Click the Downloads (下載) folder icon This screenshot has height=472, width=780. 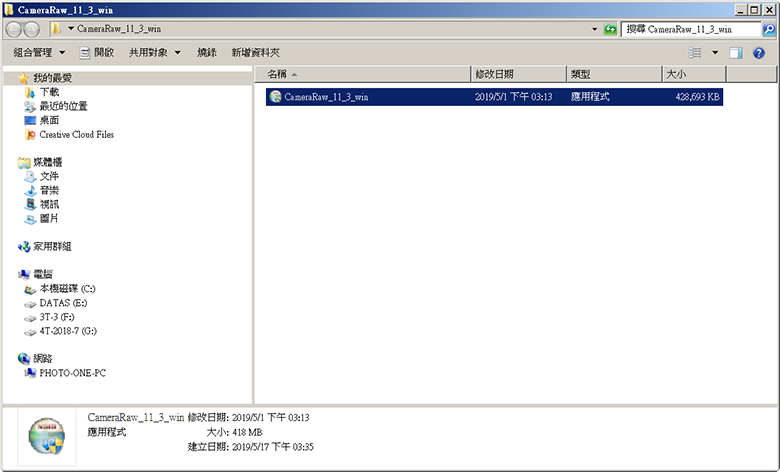(x=30, y=92)
